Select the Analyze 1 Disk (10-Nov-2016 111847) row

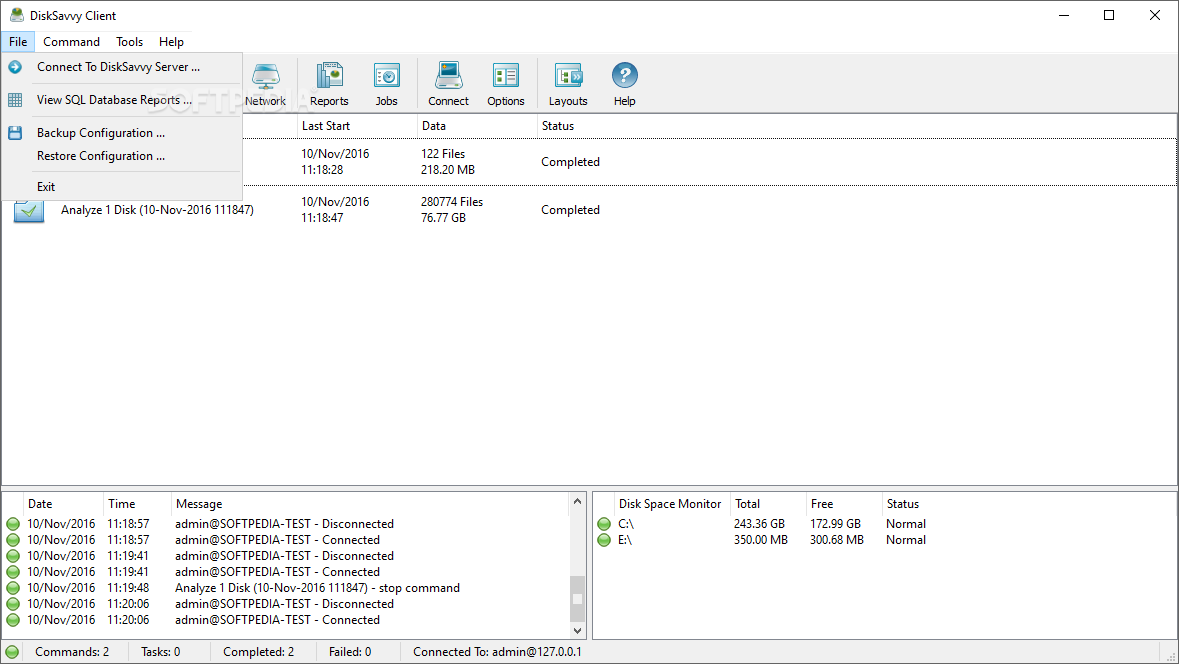[589, 210]
